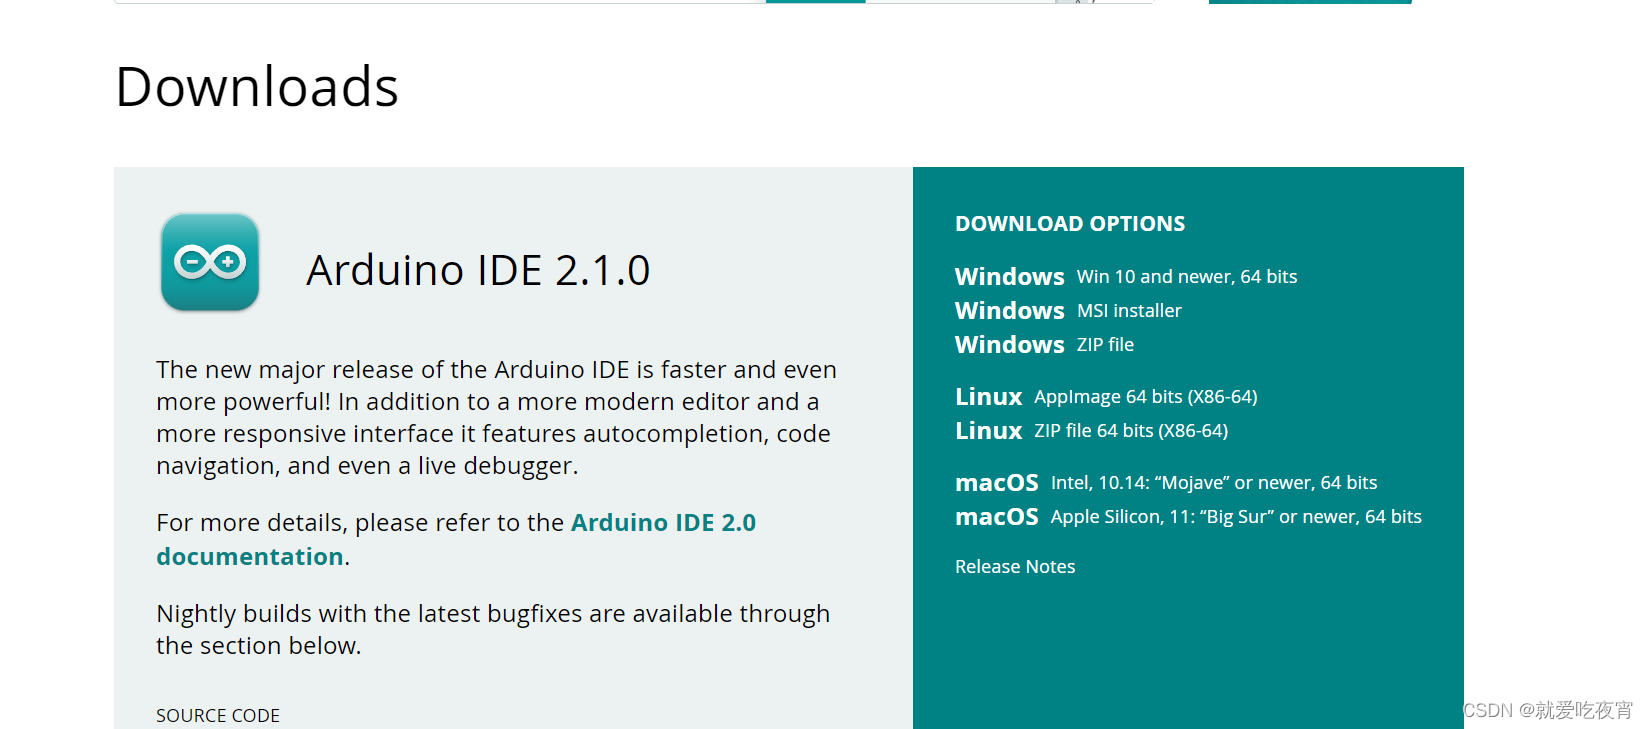
Task: Open the Release Notes link
Action: [1015, 567]
